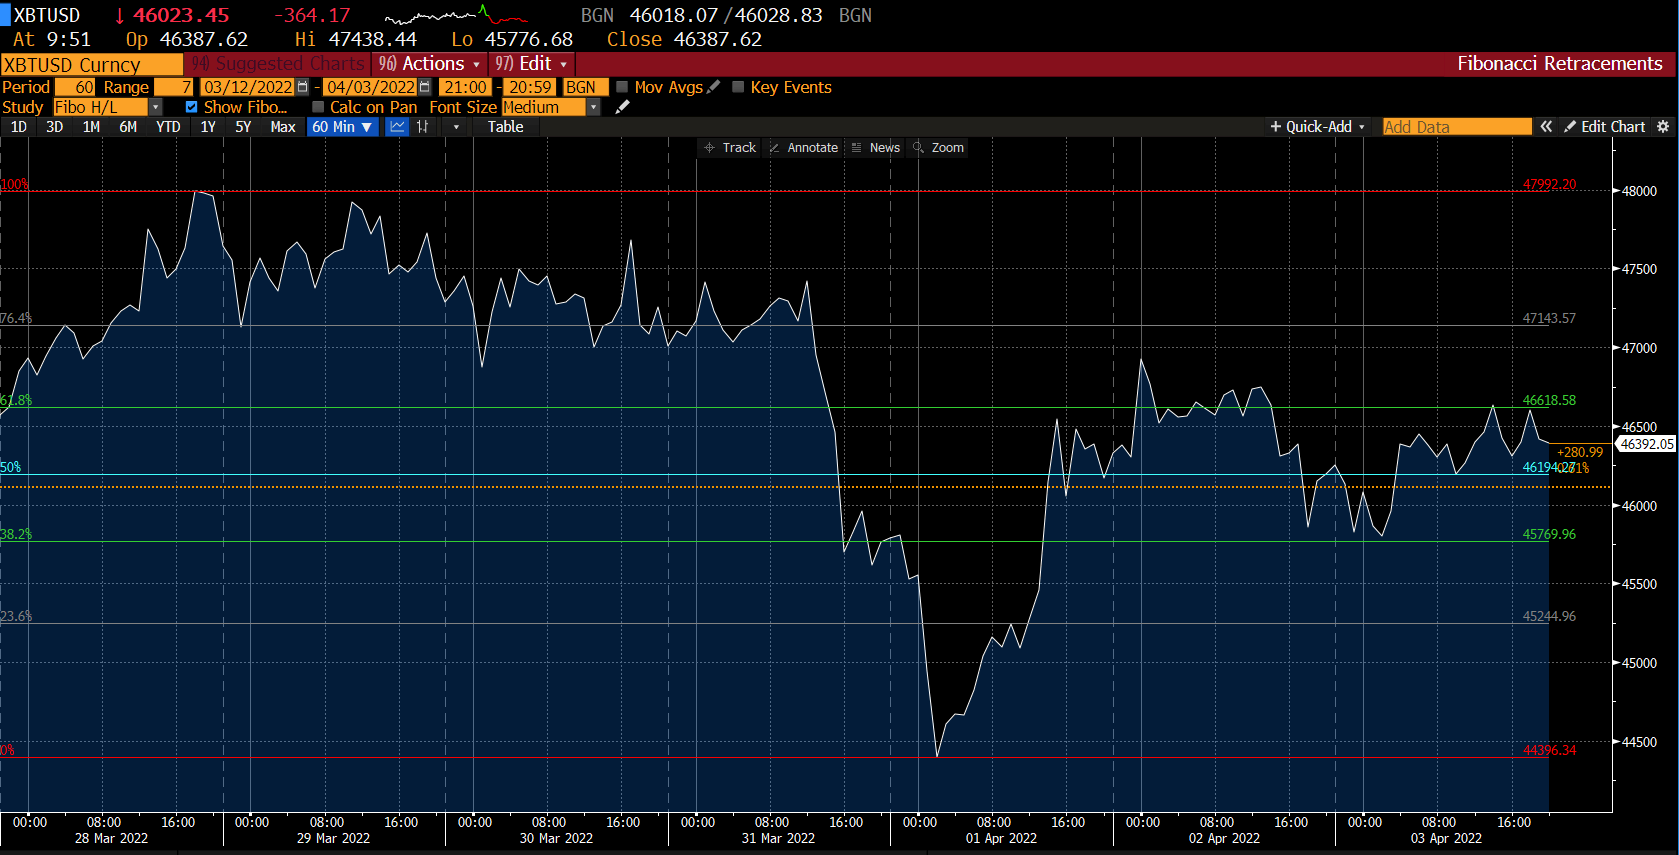
Task: Click the 47143.57 Fibonacci price value
Action: [x=1549, y=318]
